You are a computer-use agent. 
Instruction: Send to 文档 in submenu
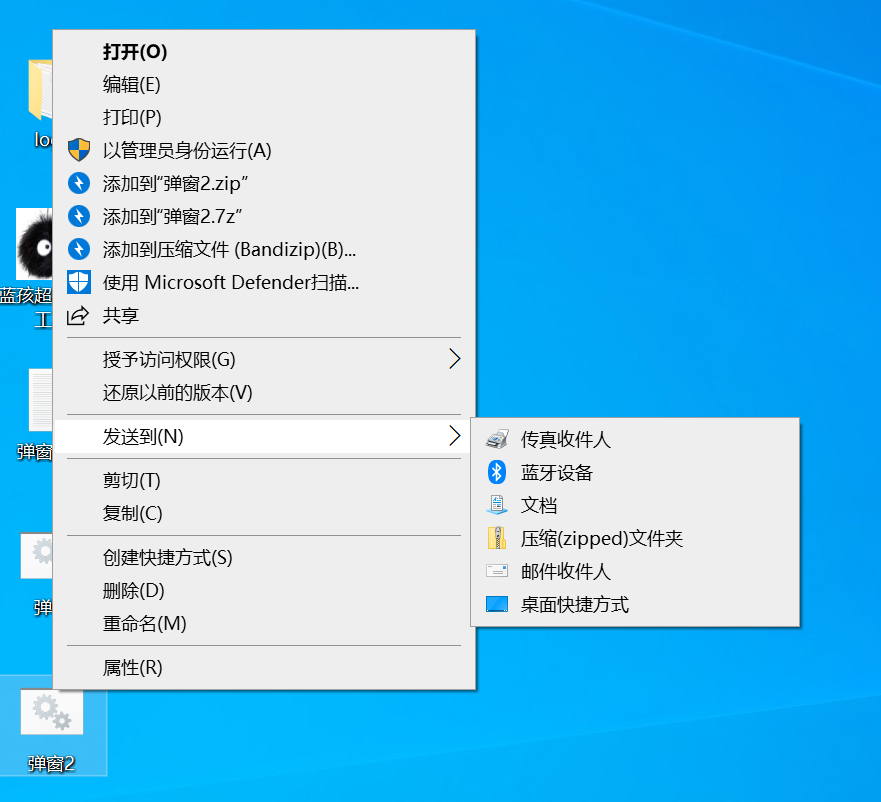[x=635, y=505]
